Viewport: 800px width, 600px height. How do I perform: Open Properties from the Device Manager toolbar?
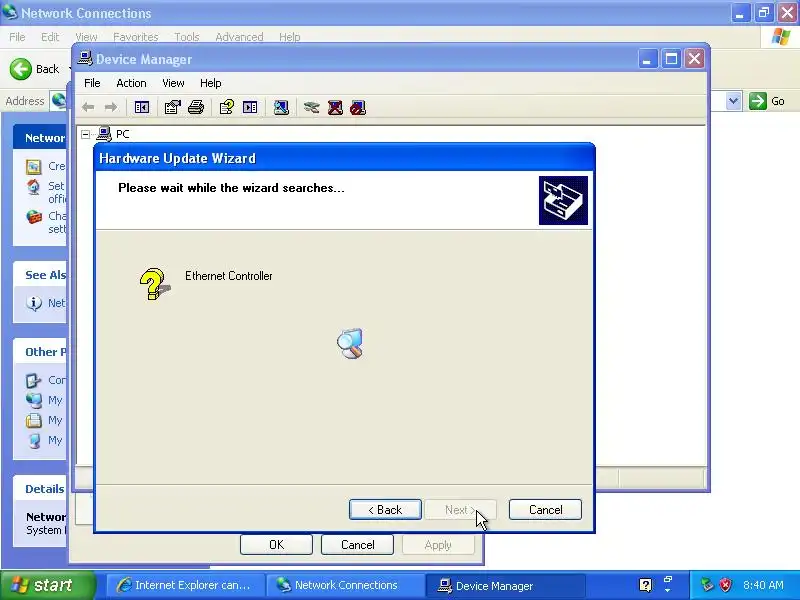tap(172, 107)
